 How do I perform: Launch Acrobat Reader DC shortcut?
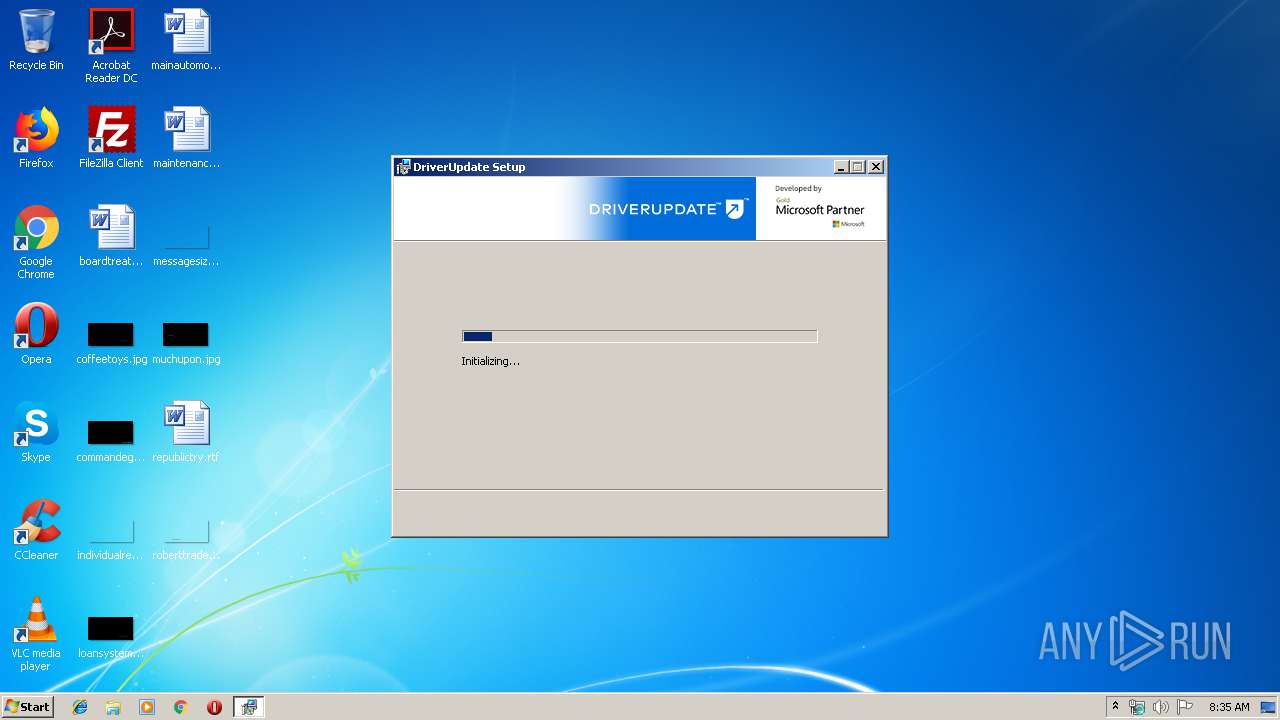(x=111, y=46)
